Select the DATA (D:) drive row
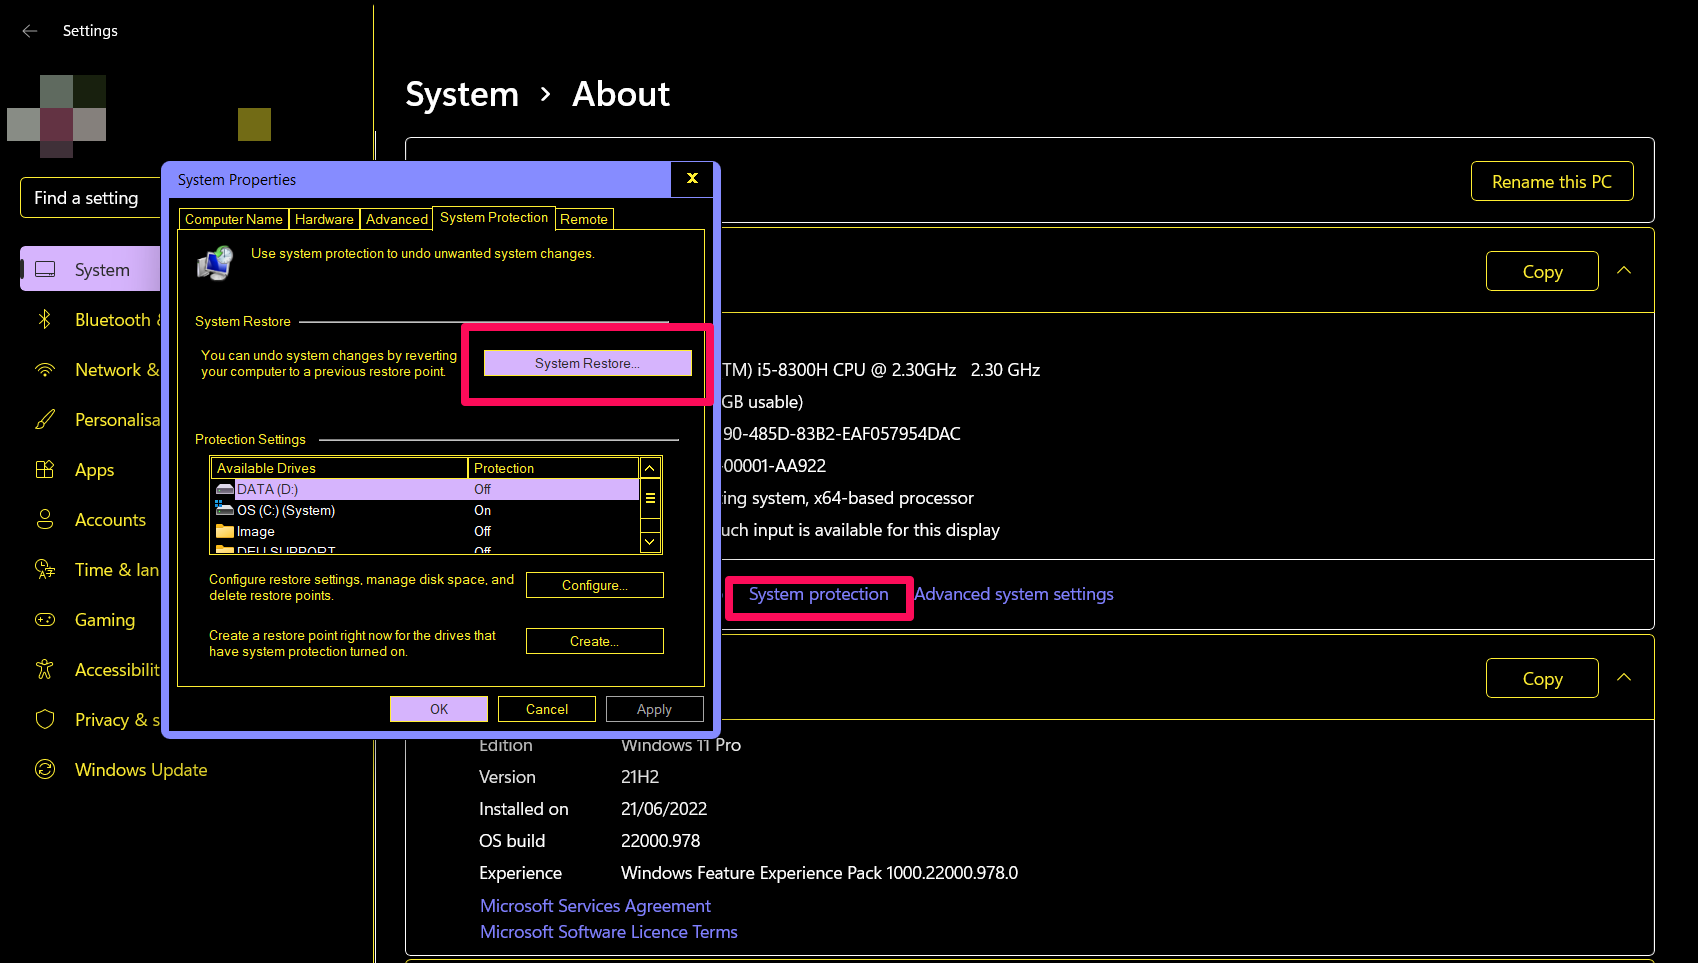The height and width of the screenshot is (963, 1698). pos(425,489)
